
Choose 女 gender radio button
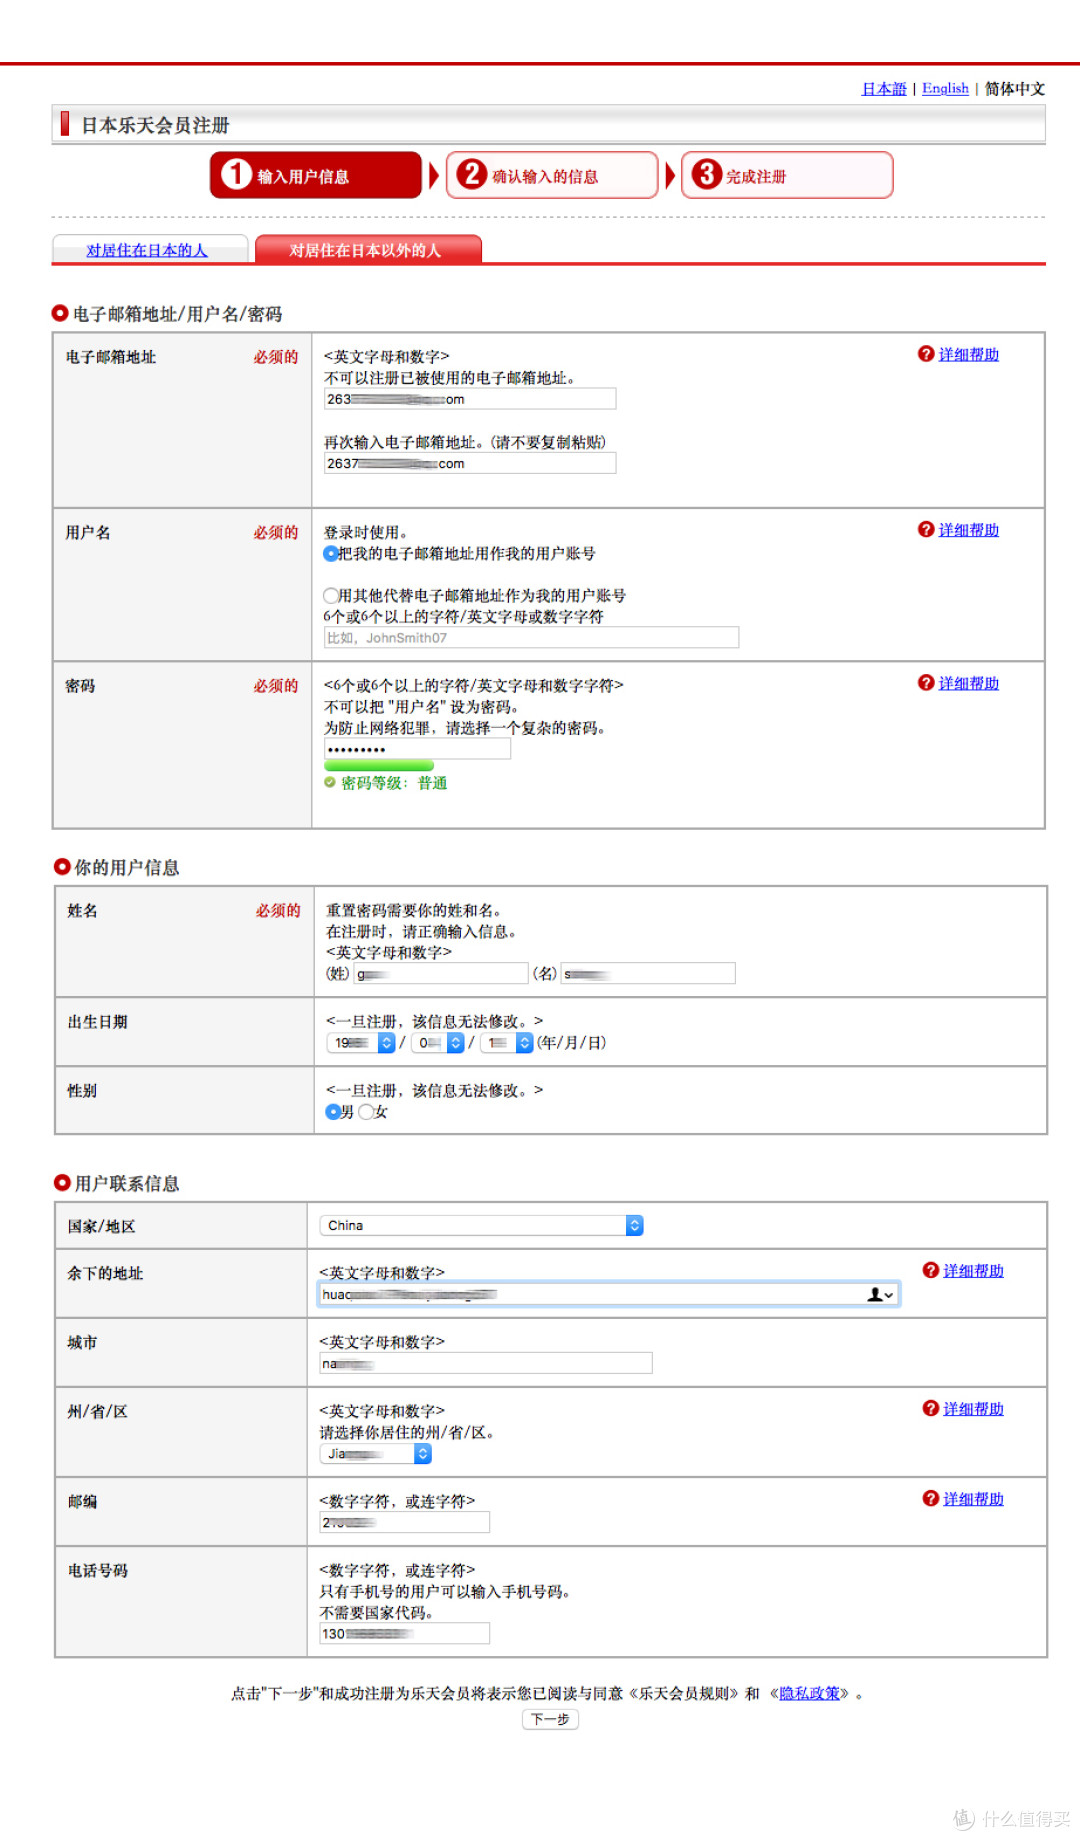click(366, 1112)
